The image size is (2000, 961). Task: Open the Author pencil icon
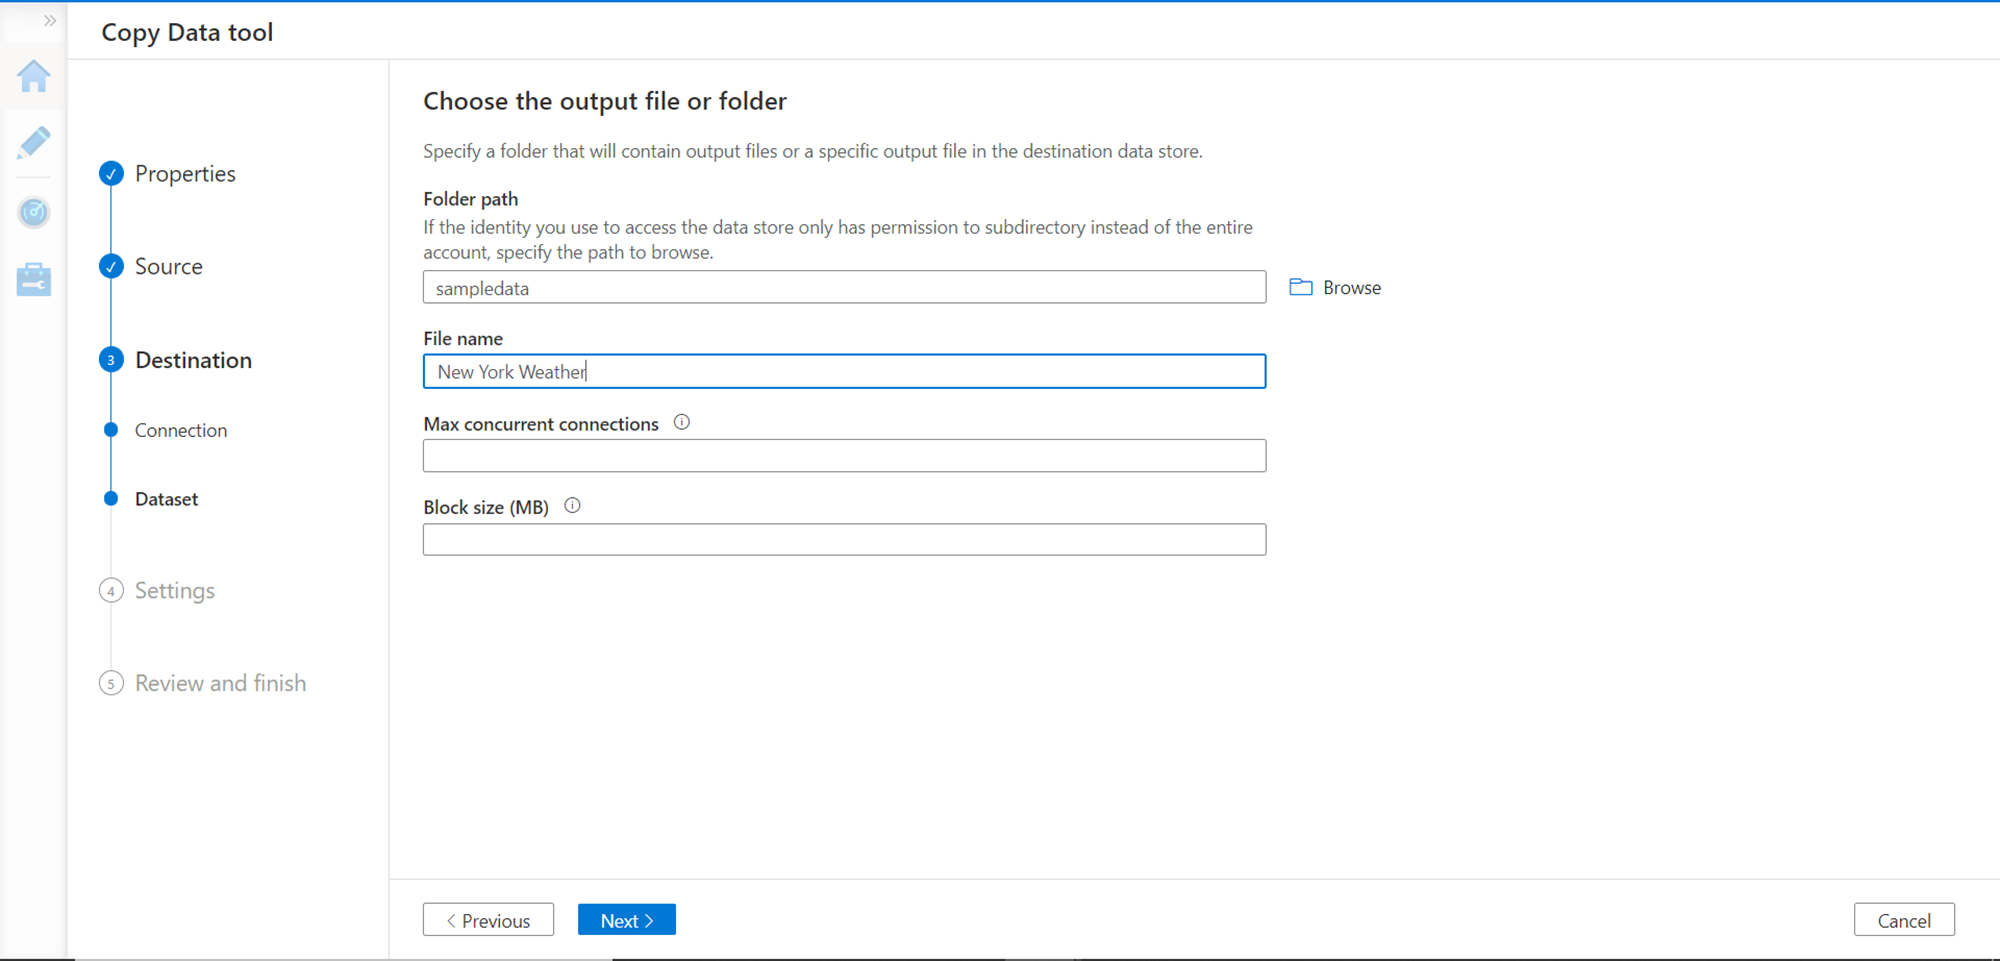coord(34,143)
